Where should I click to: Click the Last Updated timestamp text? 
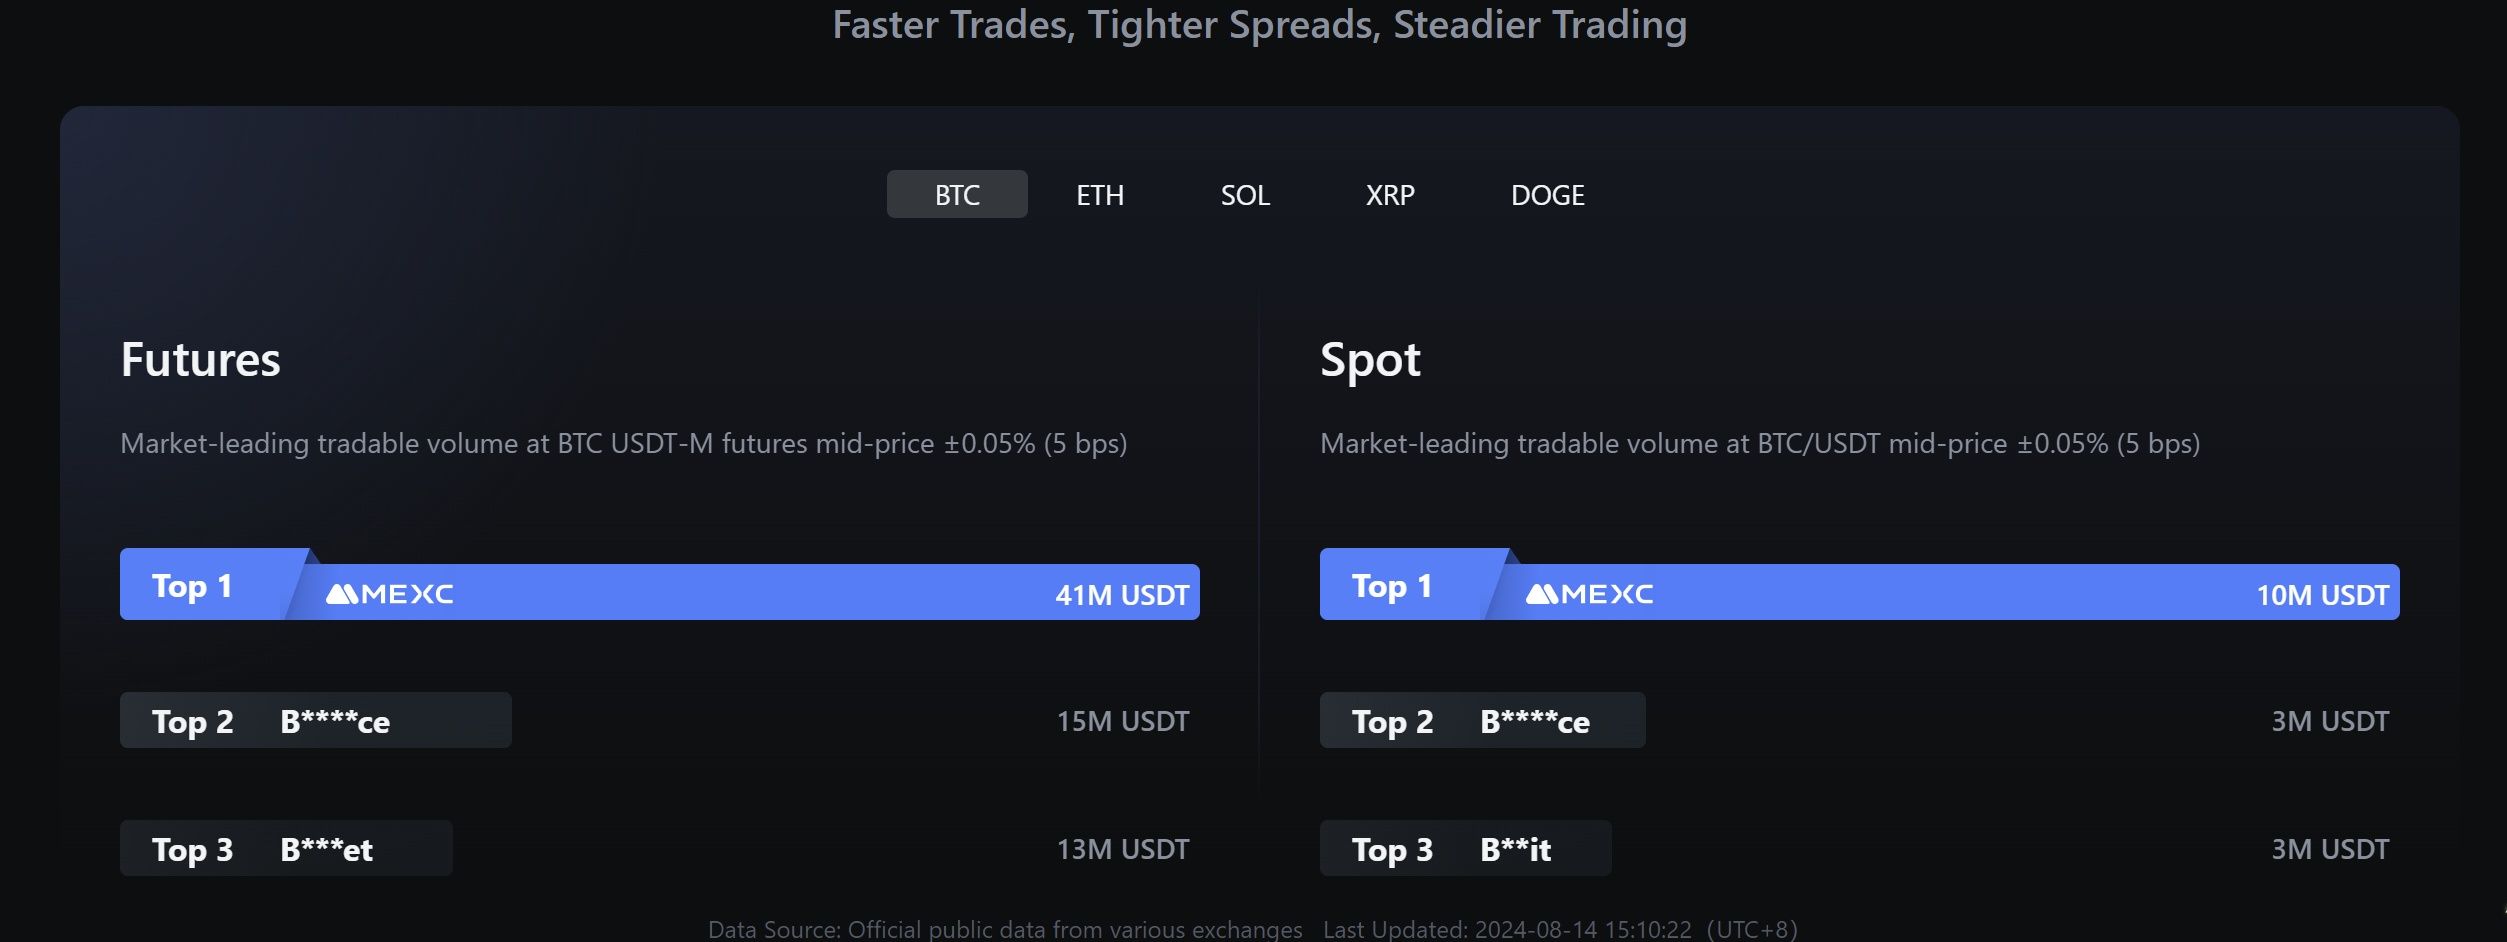point(1559,929)
